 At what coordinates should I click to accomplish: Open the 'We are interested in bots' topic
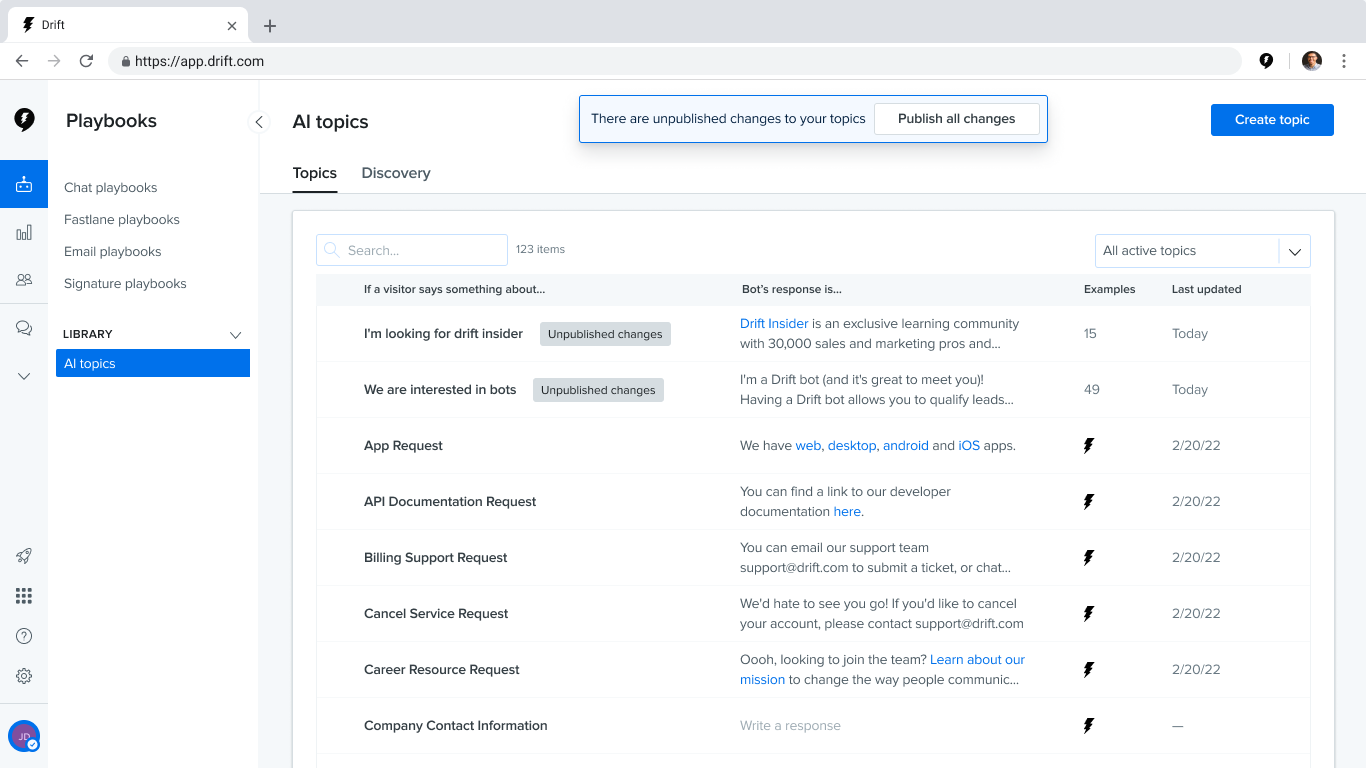coord(440,390)
